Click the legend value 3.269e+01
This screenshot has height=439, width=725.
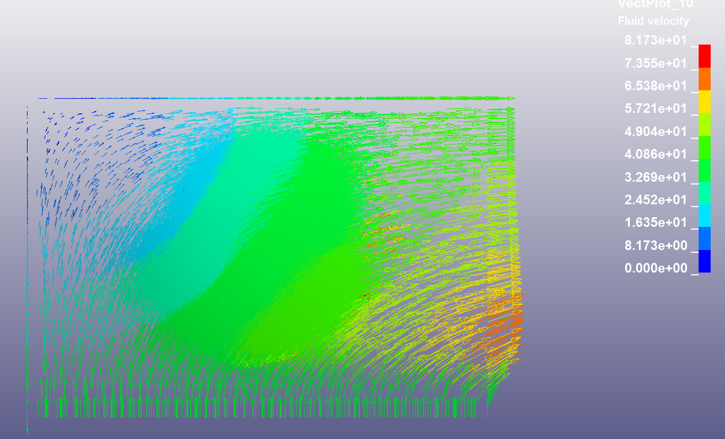point(655,177)
